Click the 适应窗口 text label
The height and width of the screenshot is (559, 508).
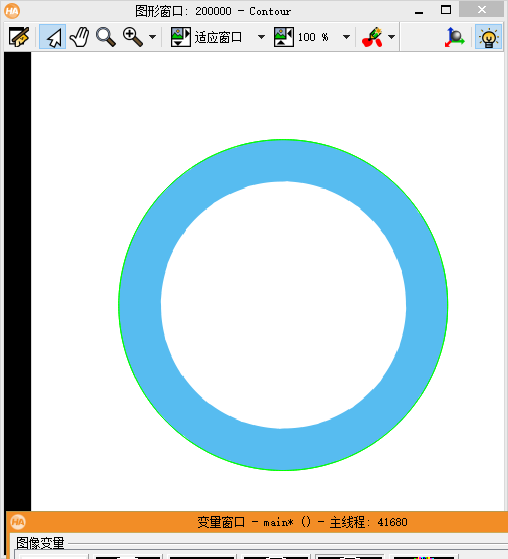[218, 37]
